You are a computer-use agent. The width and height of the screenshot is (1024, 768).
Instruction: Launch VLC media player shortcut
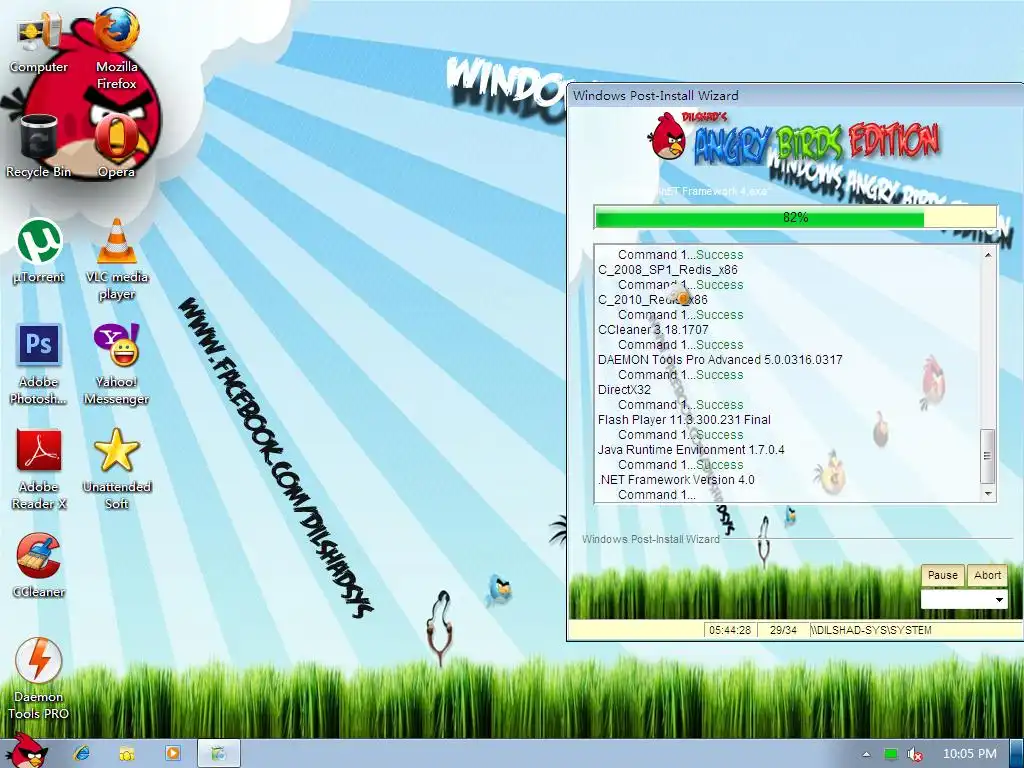click(x=116, y=260)
